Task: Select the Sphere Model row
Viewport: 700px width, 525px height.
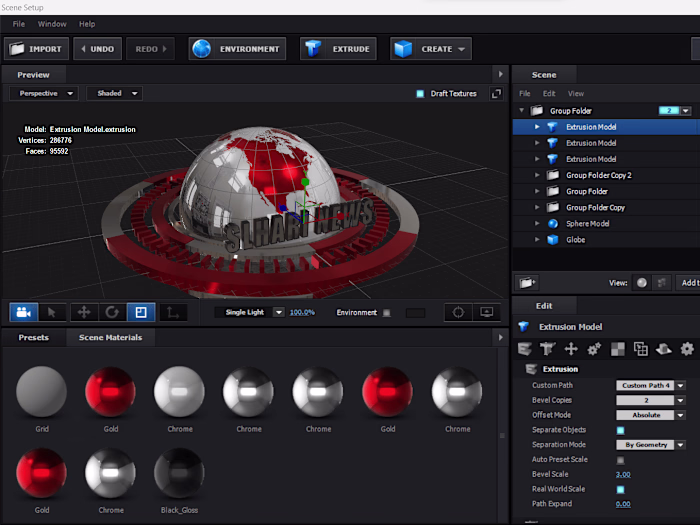Action: pos(606,224)
